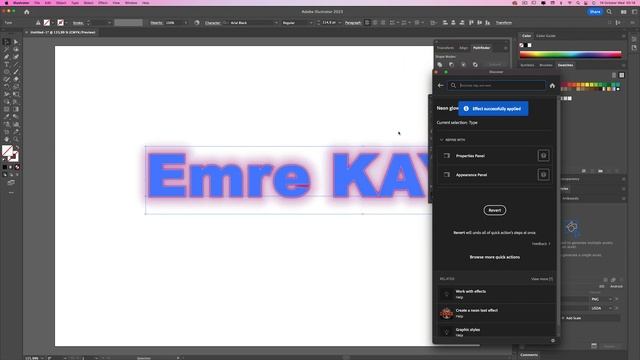This screenshot has height=360, width=640.
Task: Open the Illustrator app menu
Action: 21,3
